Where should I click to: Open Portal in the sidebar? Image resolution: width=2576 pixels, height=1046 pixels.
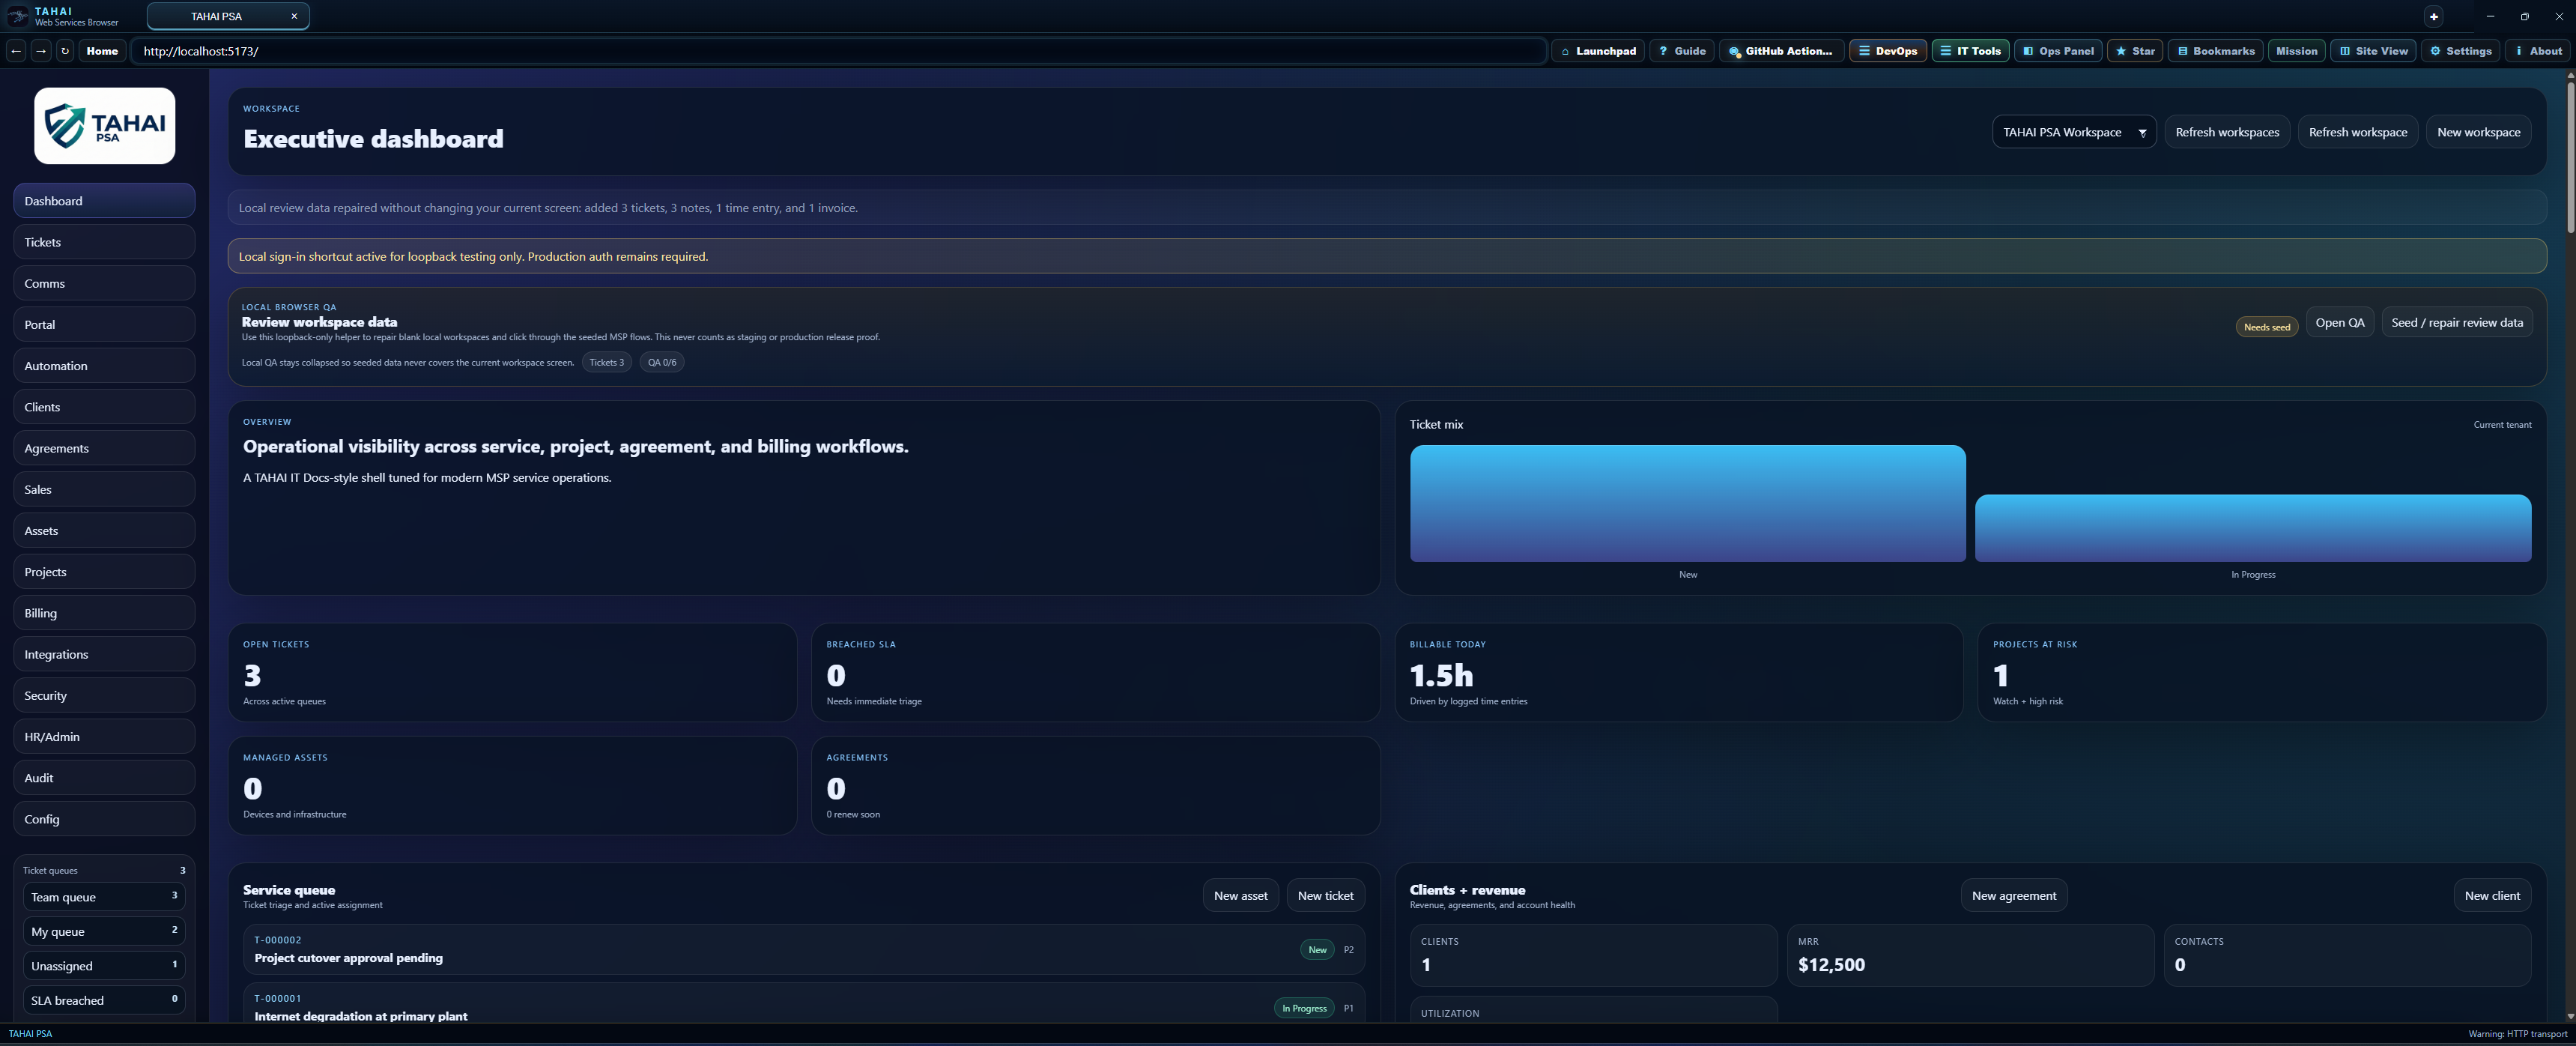(x=104, y=324)
